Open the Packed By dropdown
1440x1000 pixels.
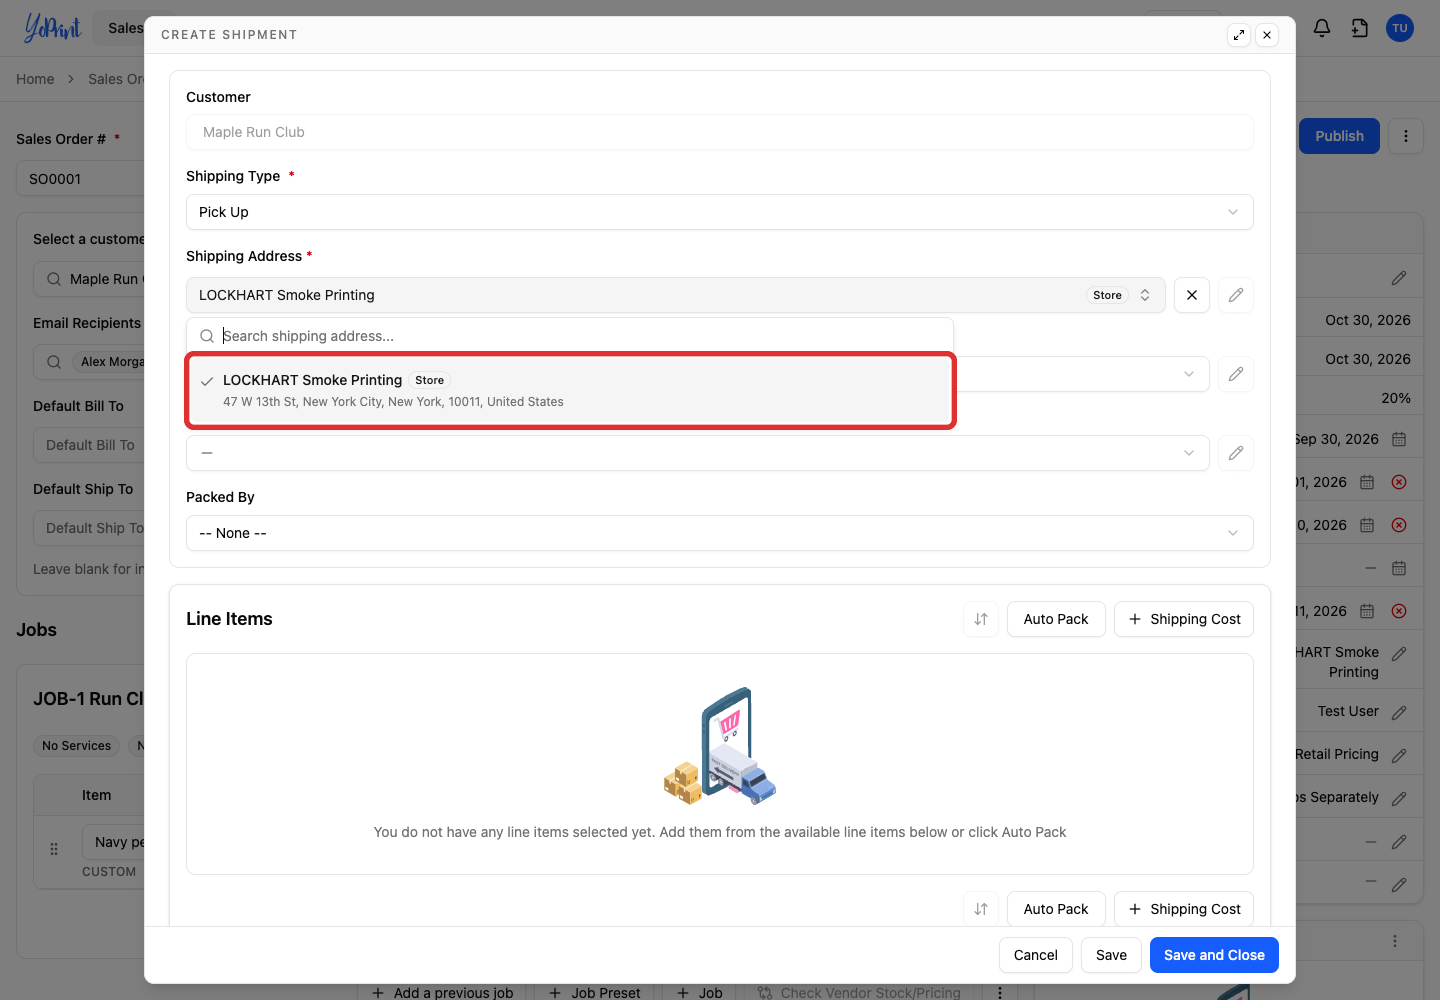[x=720, y=533]
